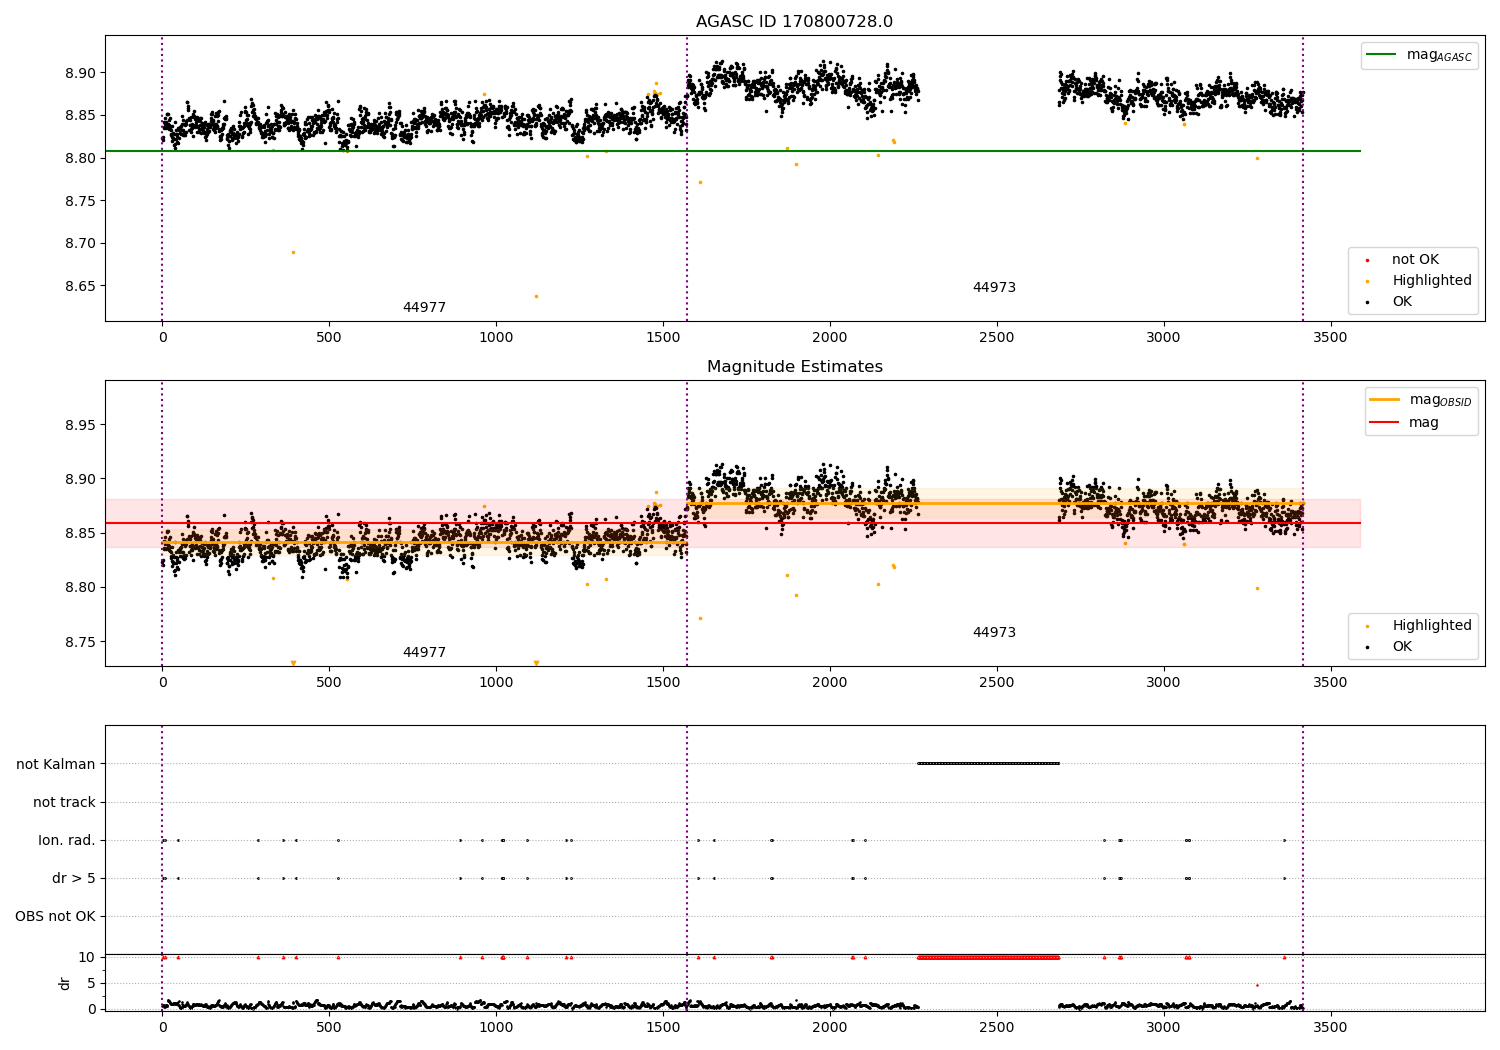
Task: Click the 8.70 y-tick in the top panel
Action: [x=80, y=243]
